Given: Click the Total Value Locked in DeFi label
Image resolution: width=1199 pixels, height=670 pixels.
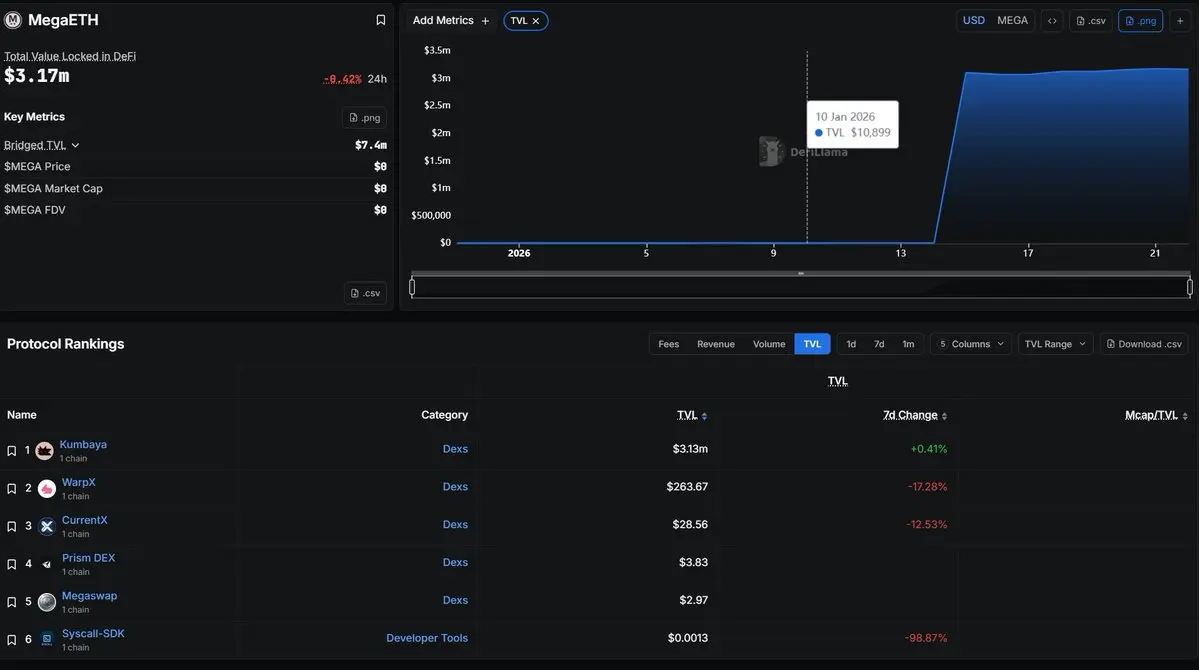Looking at the screenshot, I should [x=70, y=56].
